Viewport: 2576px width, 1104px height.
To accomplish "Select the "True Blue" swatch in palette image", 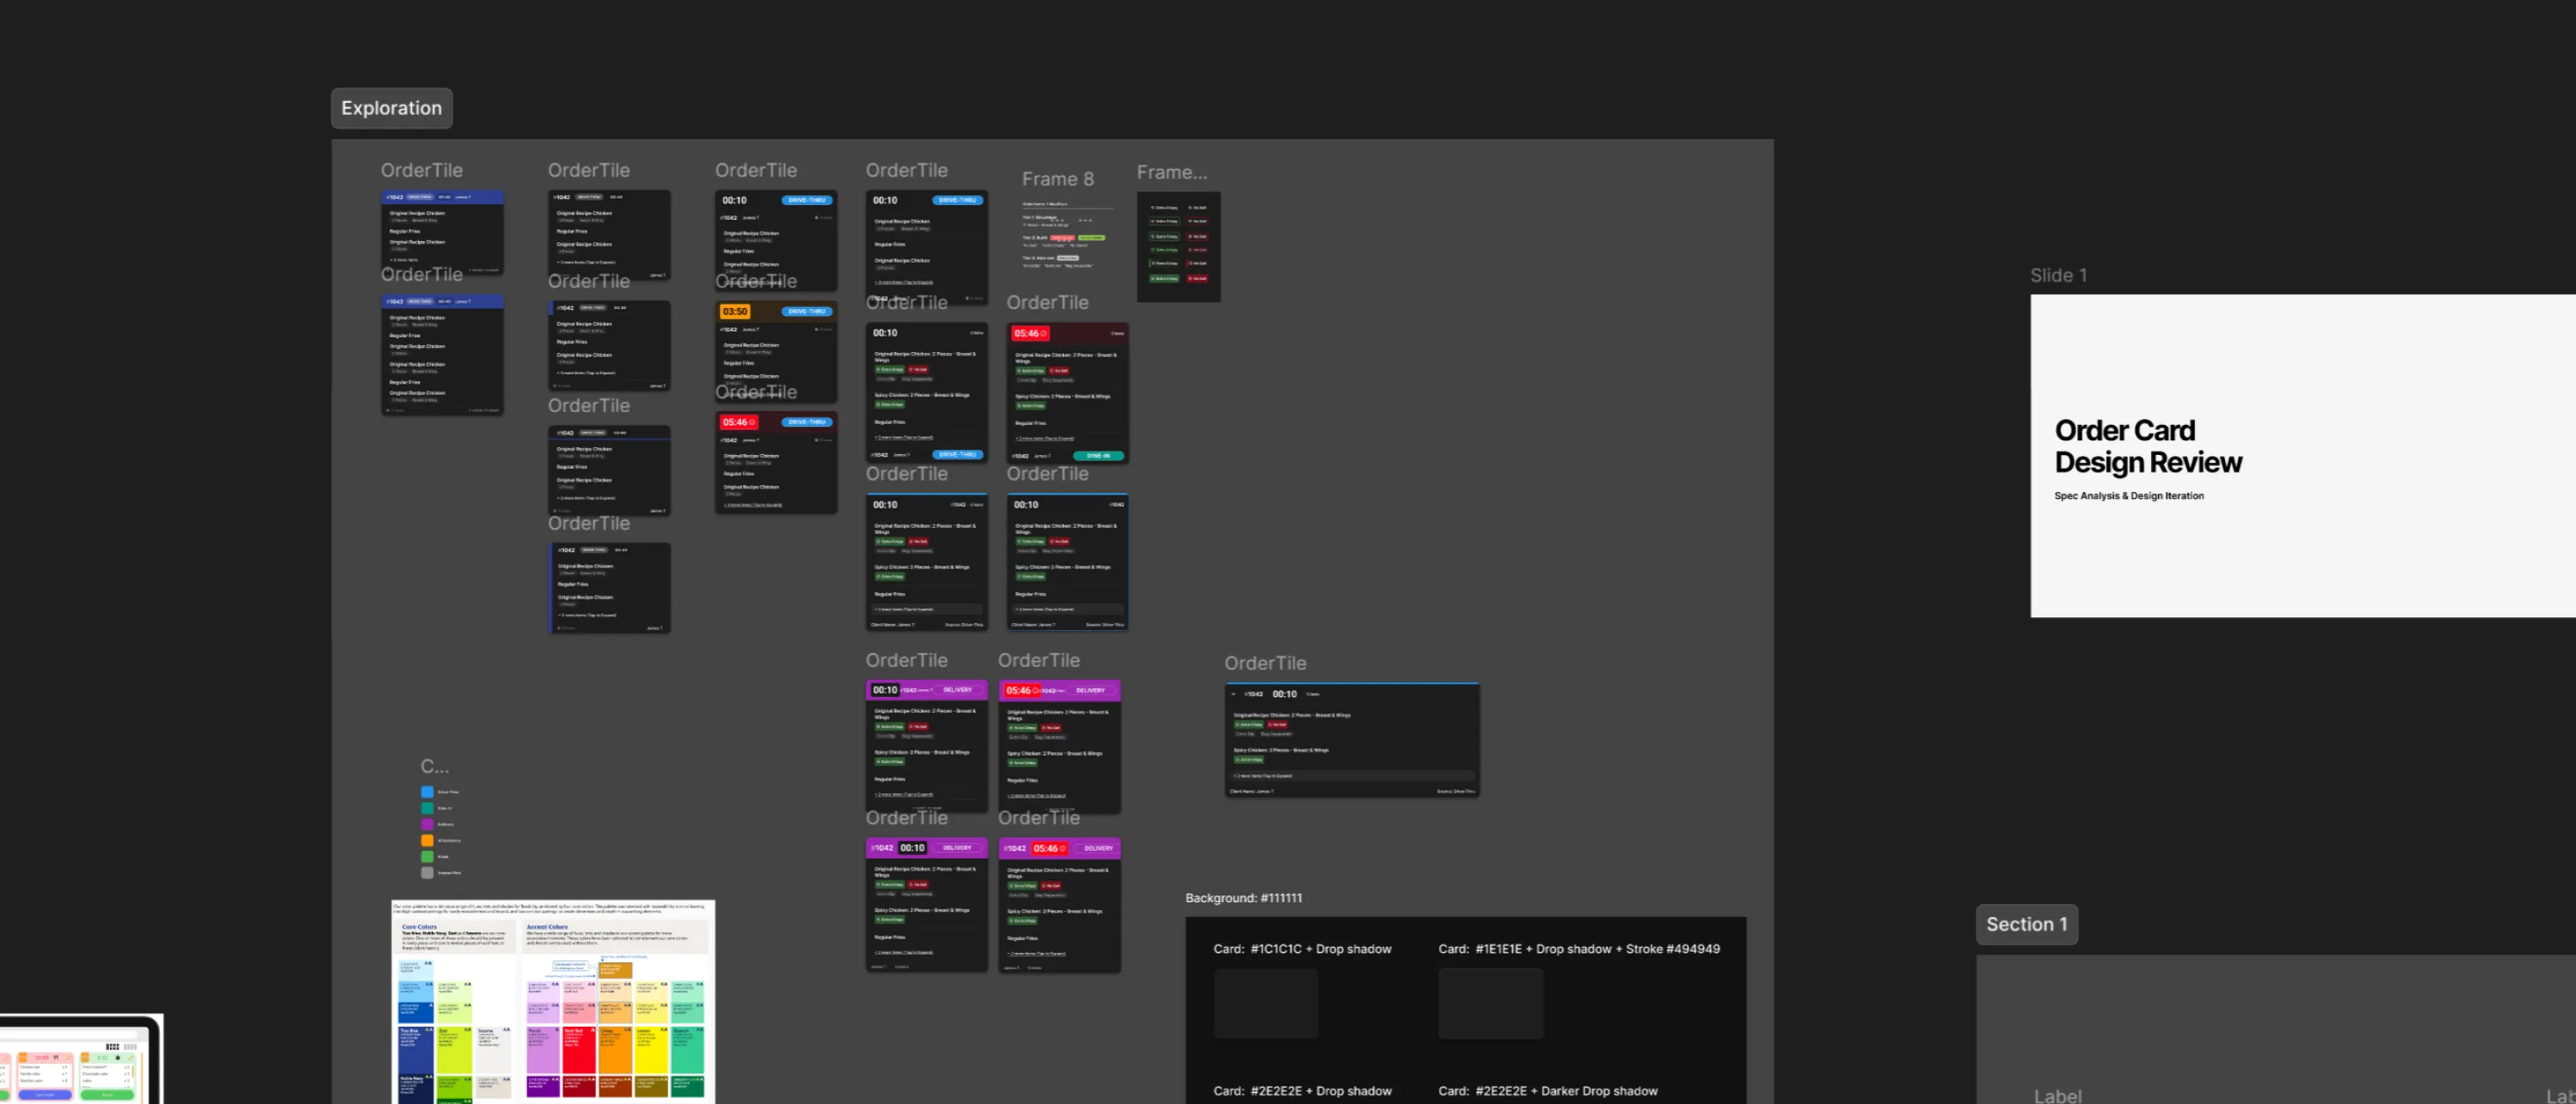I will [x=415, y=1049].
